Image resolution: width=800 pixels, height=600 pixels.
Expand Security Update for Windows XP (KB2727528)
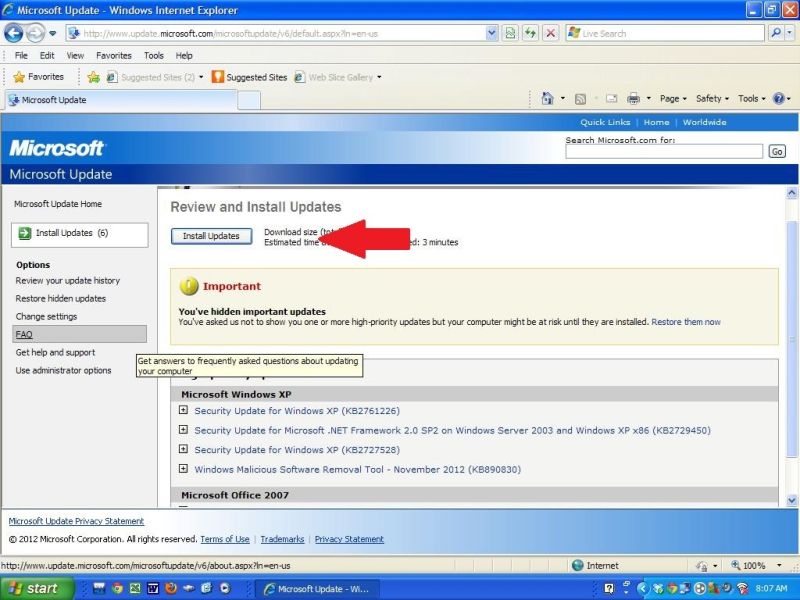click(x=183, y=449)
